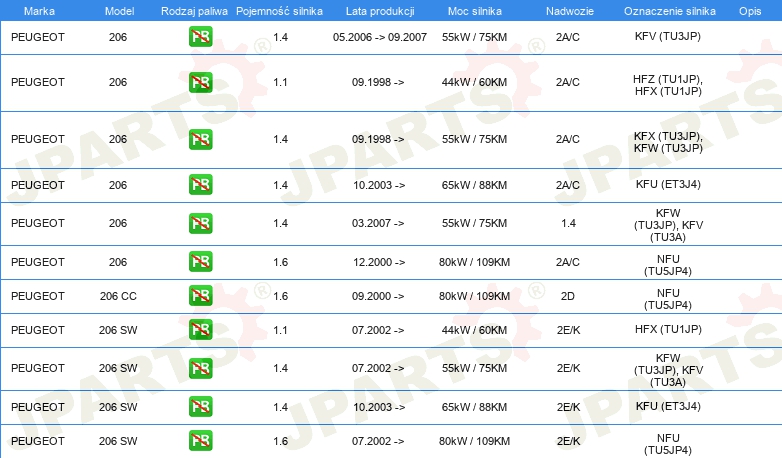Click the Model column header

pyautogui.click(x=119, y=11)
